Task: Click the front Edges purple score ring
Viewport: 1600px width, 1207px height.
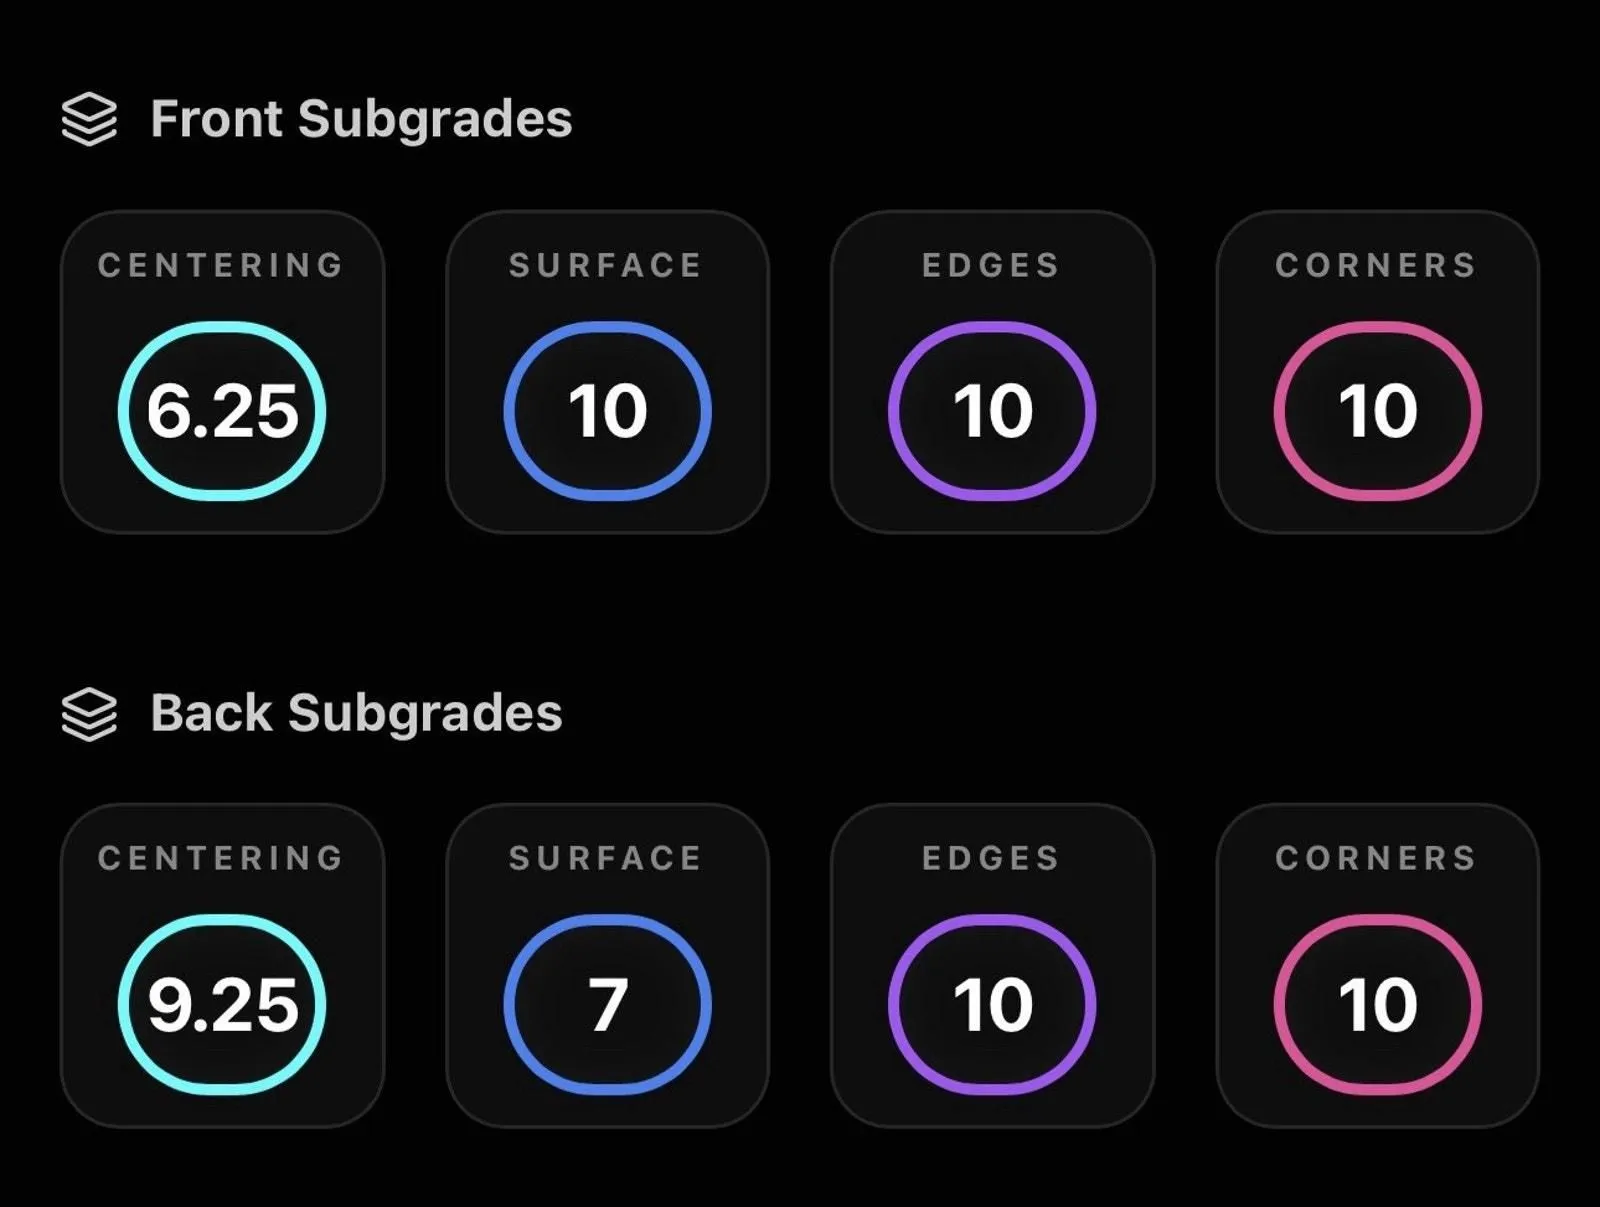Action: pos(992,411)
